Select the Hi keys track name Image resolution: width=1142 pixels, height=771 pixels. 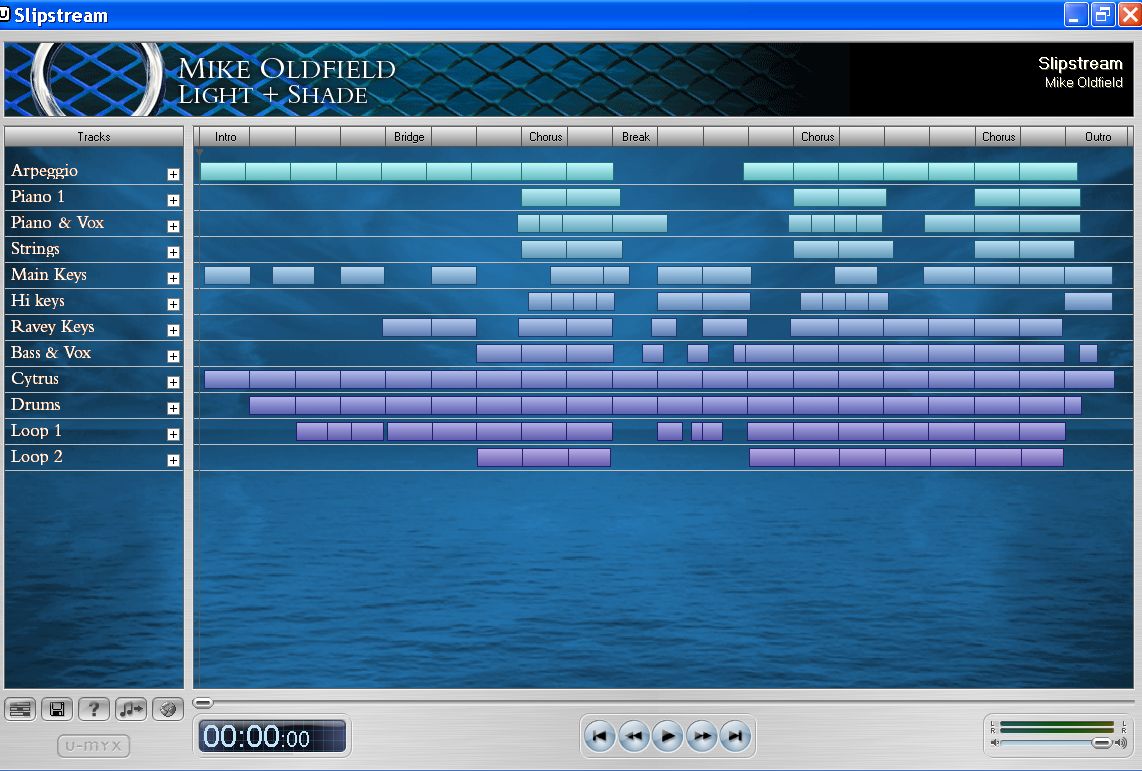click(38, 301)
